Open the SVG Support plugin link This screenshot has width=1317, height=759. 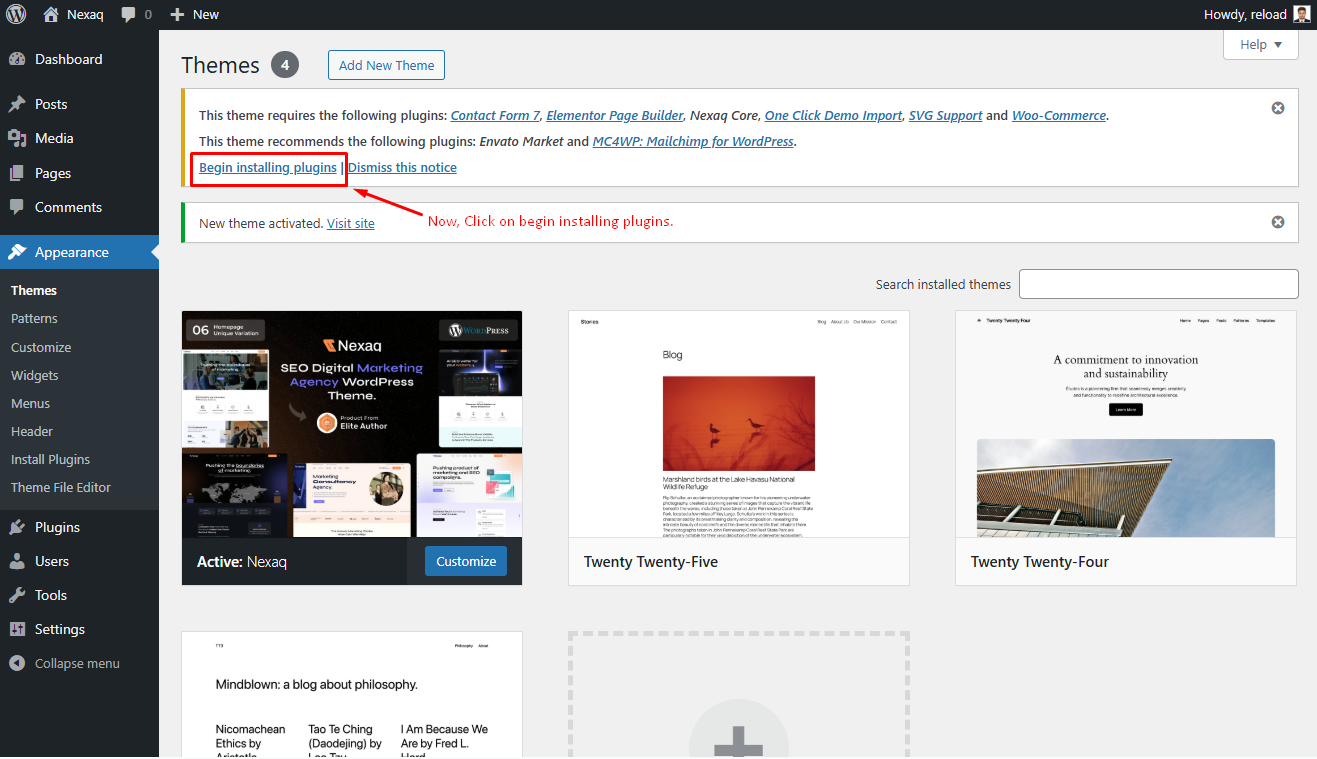pyautogui.click(x=945, y=115)
